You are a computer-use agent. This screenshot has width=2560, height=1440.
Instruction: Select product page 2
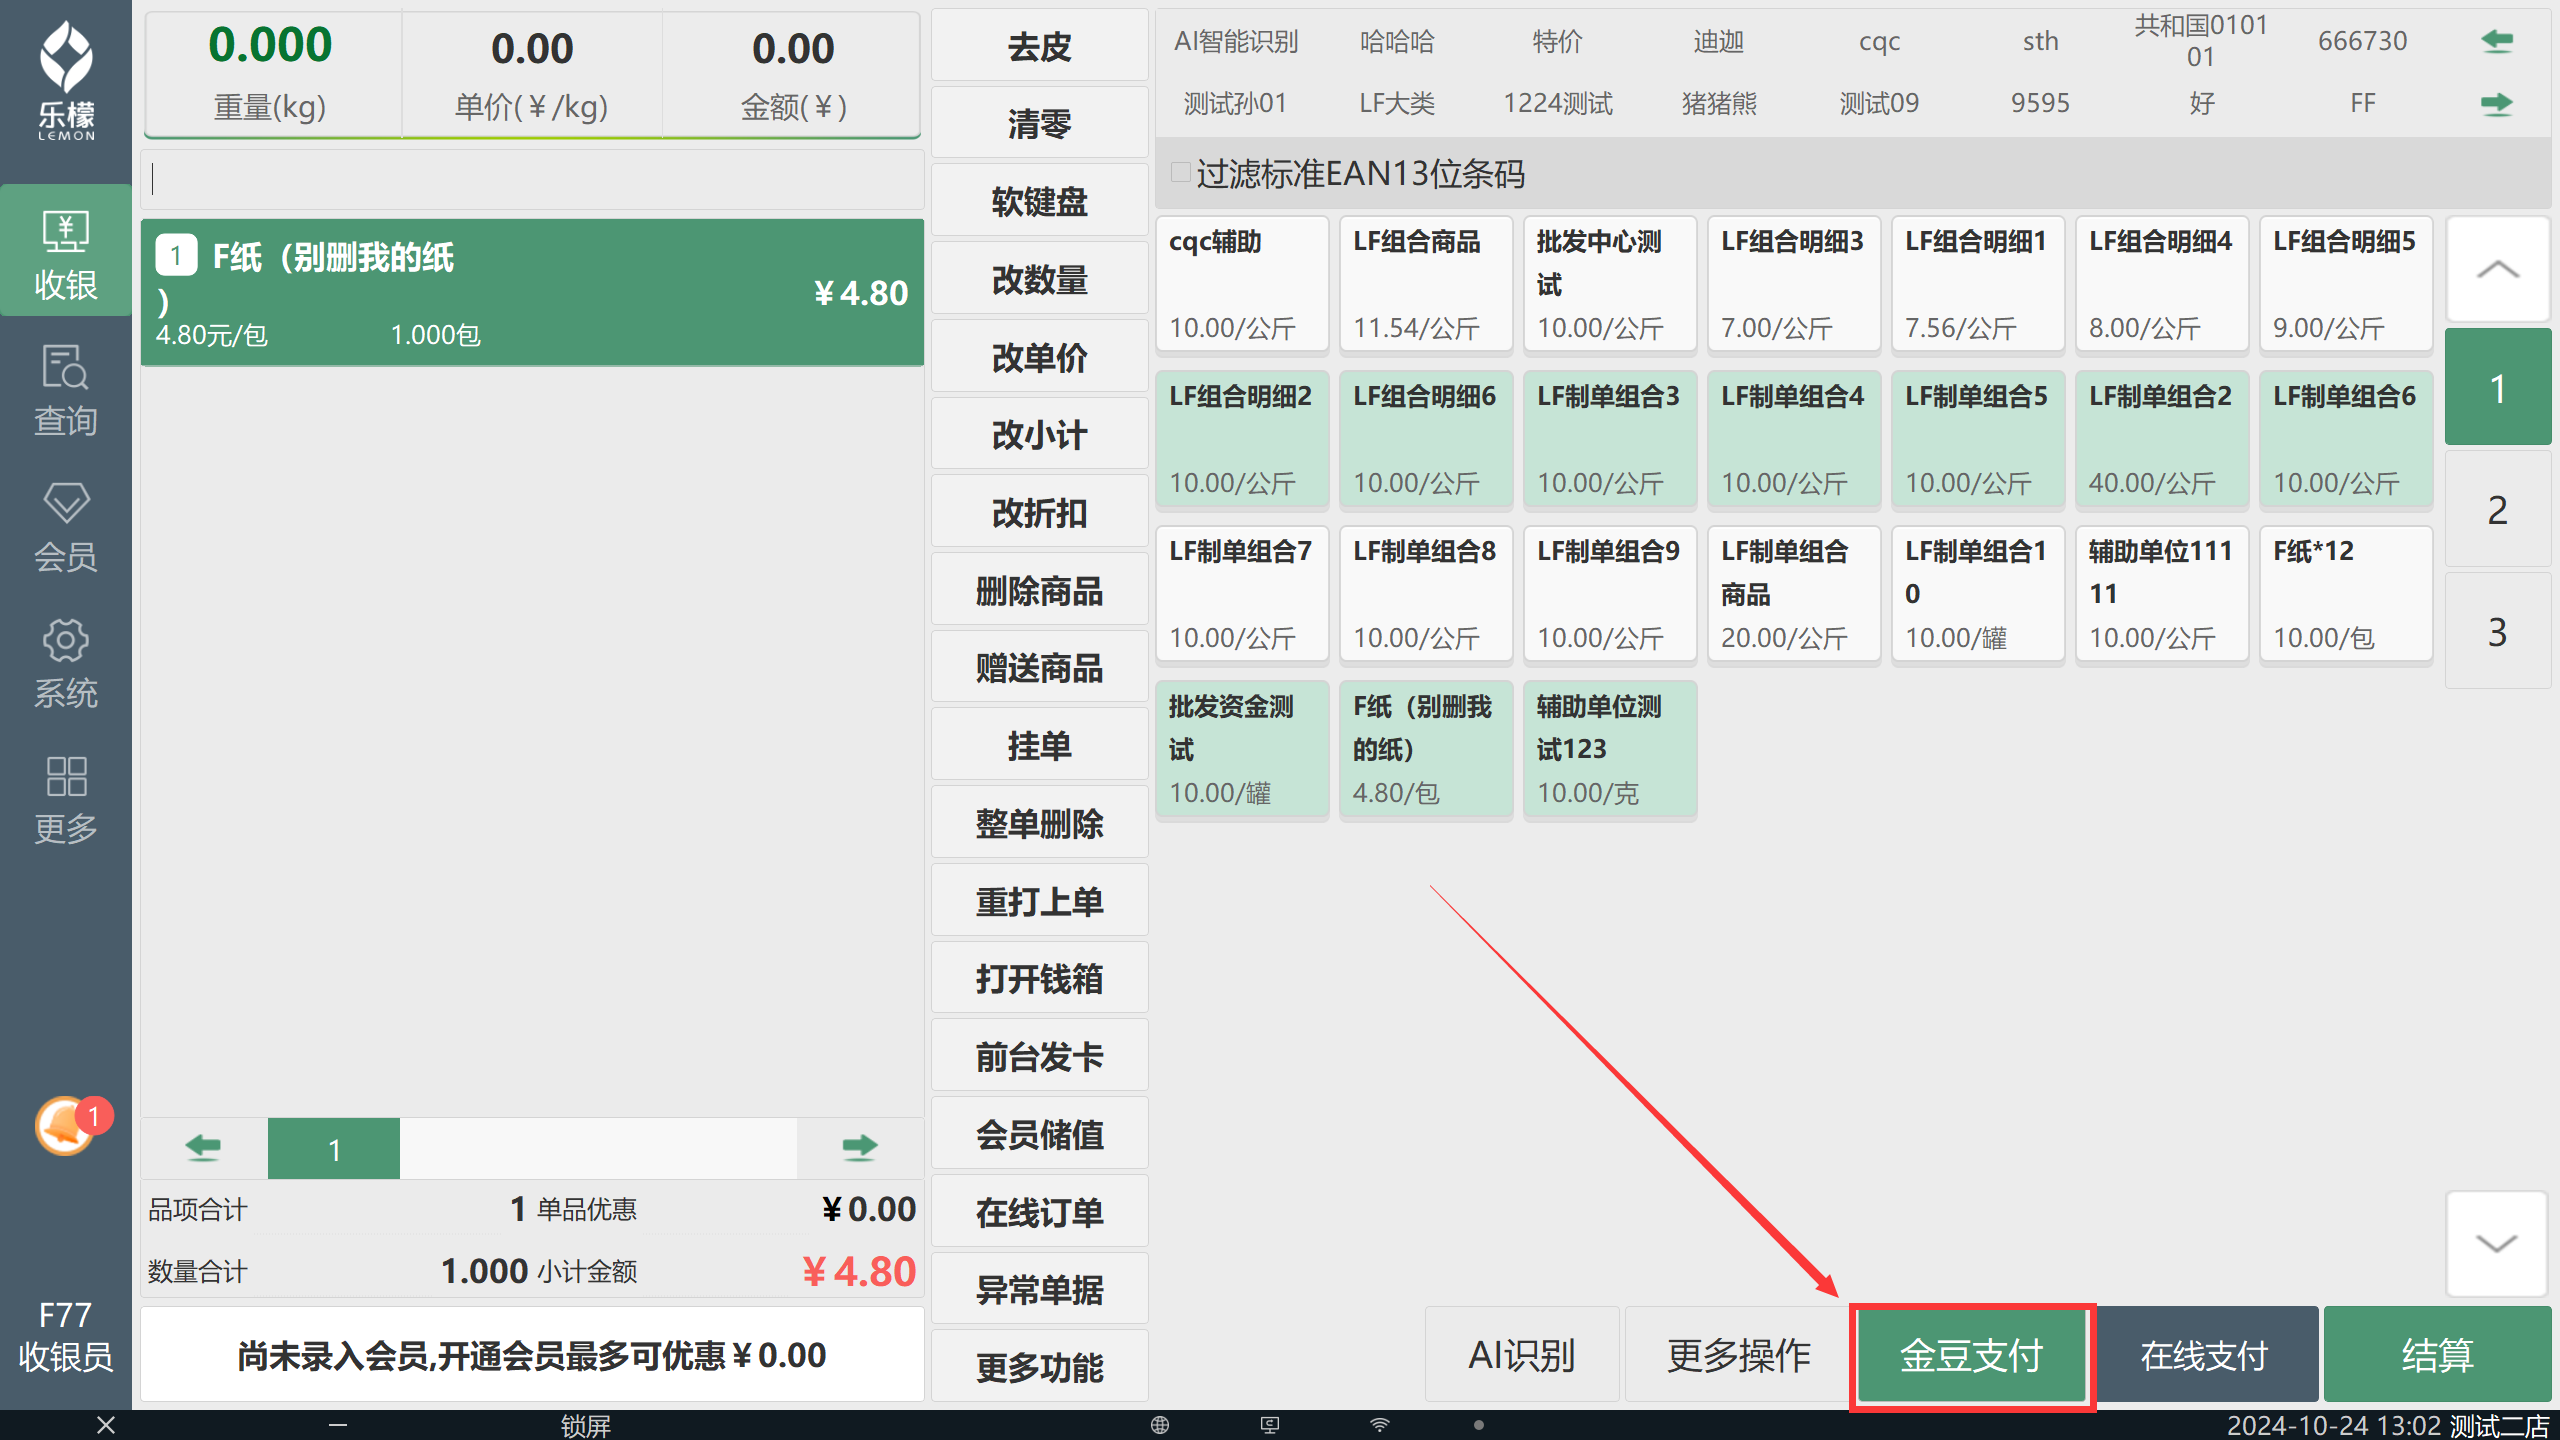click(x=2497, y=510)
